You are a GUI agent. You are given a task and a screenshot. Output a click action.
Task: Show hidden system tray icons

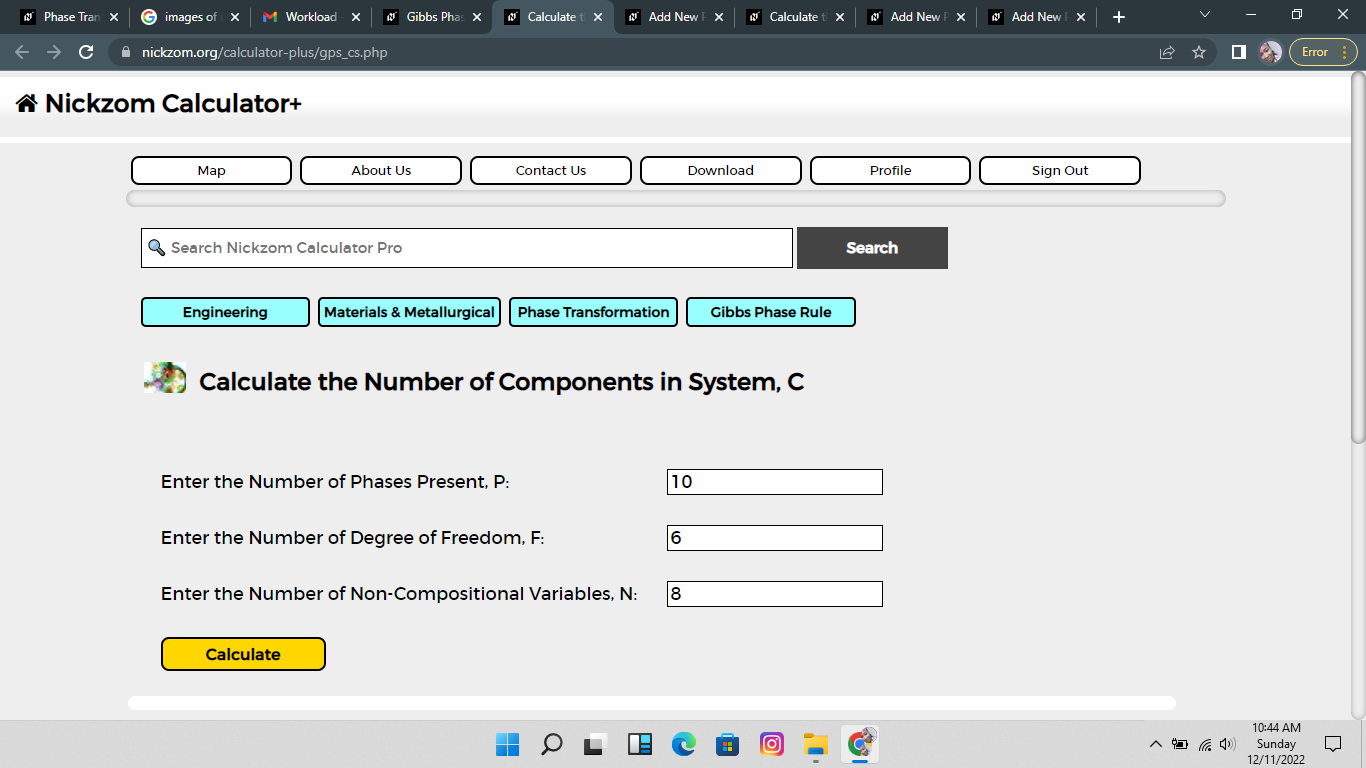1156,744
